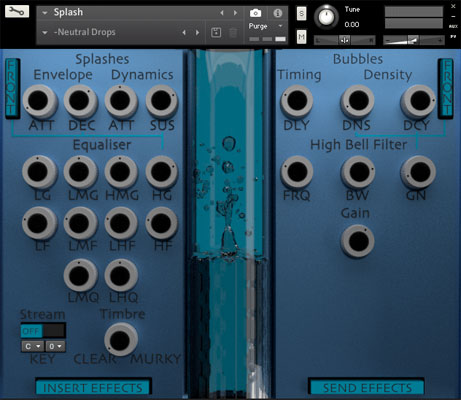
Task: Toggle the Solo S button
Action: (301, 14)
